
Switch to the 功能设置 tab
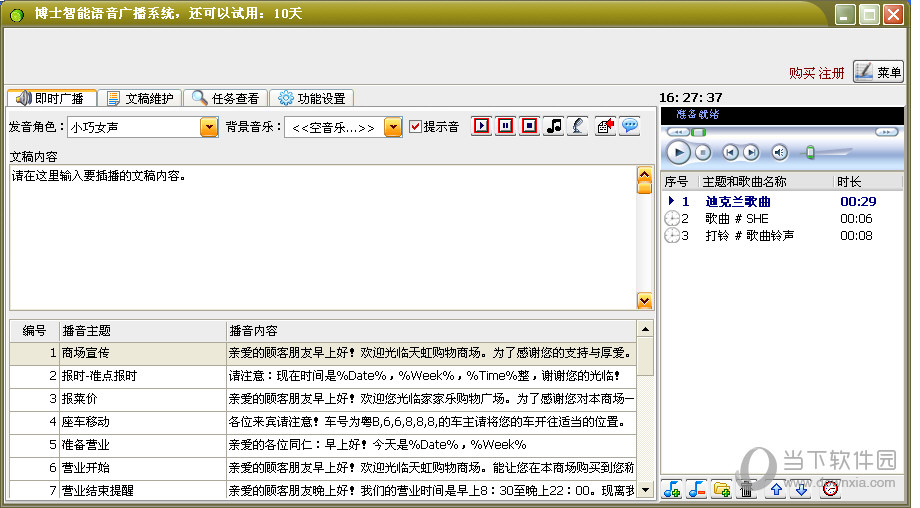click(x=312, y=98)
